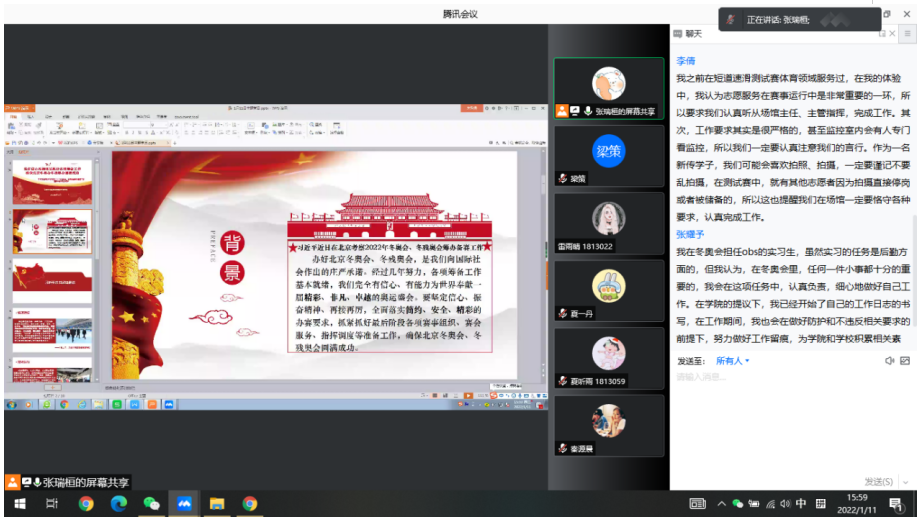Click sender name 张耀予 in chat

[690, 234]
